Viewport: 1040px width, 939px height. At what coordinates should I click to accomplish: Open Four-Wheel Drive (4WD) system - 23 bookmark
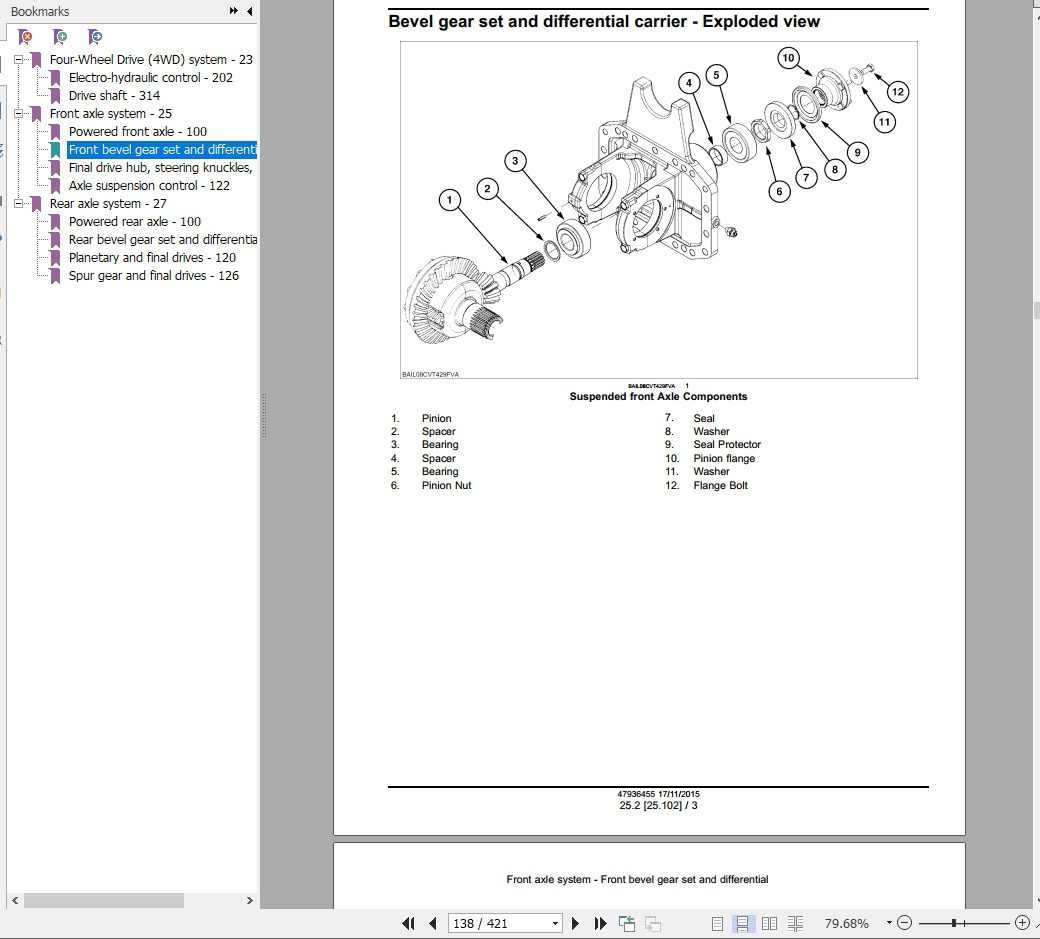coord(151,59)
